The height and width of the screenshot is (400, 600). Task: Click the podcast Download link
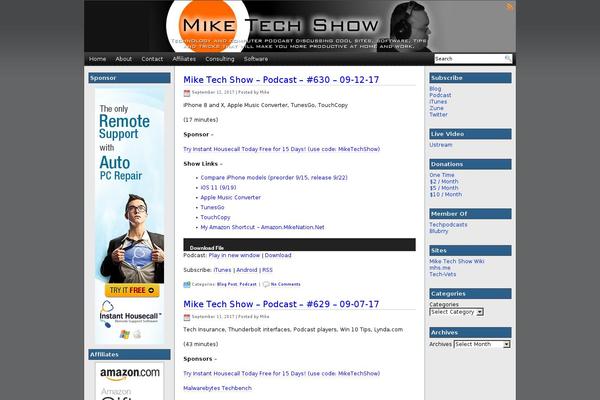pyautogui.click(x=278, y=255)
